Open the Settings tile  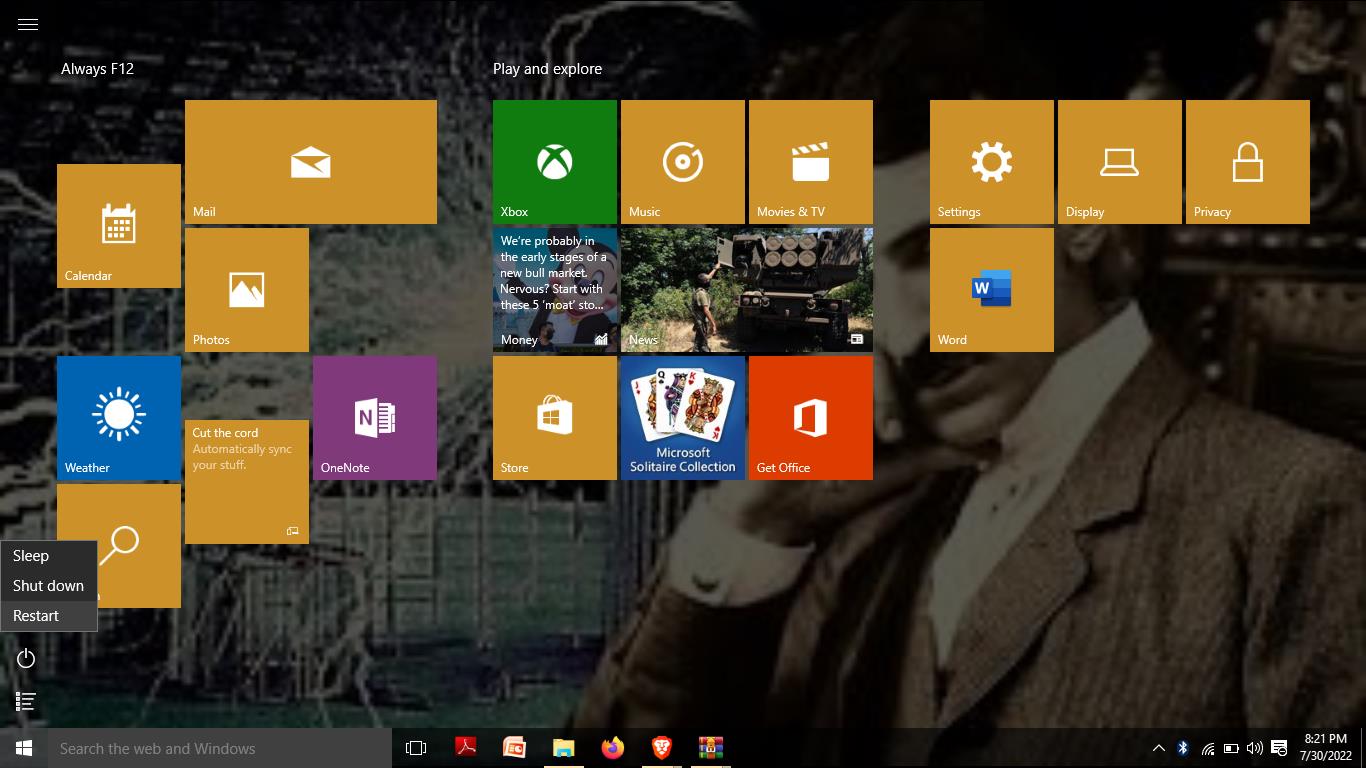[992, 162]
